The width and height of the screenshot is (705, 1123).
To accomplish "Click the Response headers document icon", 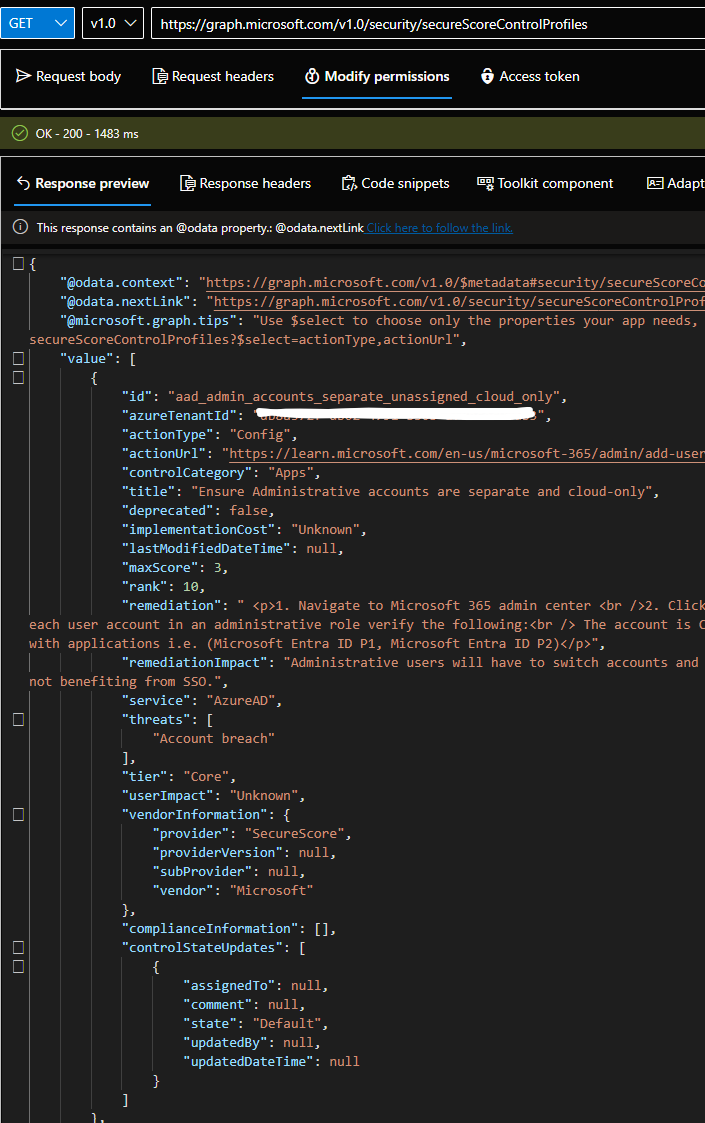I will click(188, 183).
